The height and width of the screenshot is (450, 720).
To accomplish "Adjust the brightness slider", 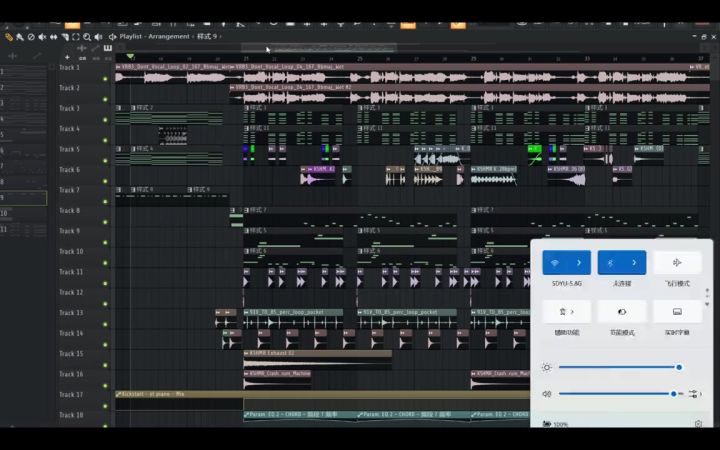I will click(619, 367).
